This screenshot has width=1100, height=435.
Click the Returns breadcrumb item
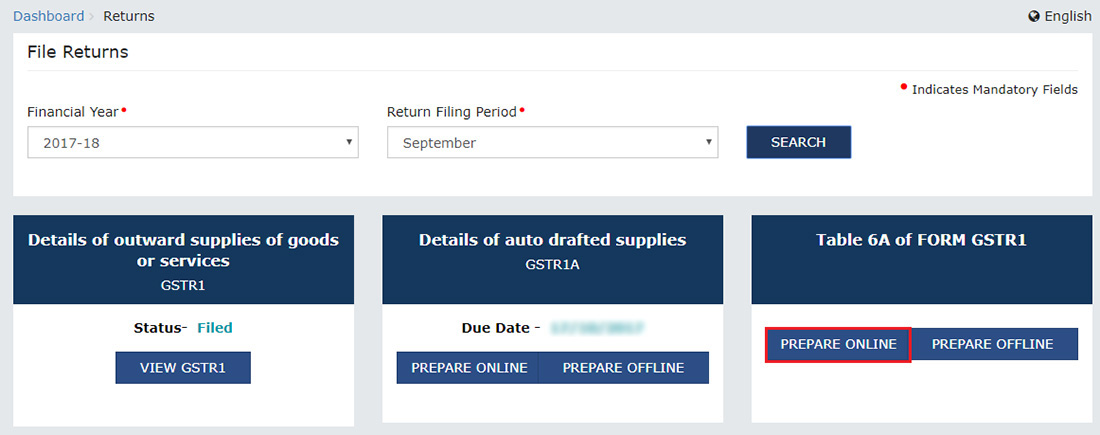129,16
